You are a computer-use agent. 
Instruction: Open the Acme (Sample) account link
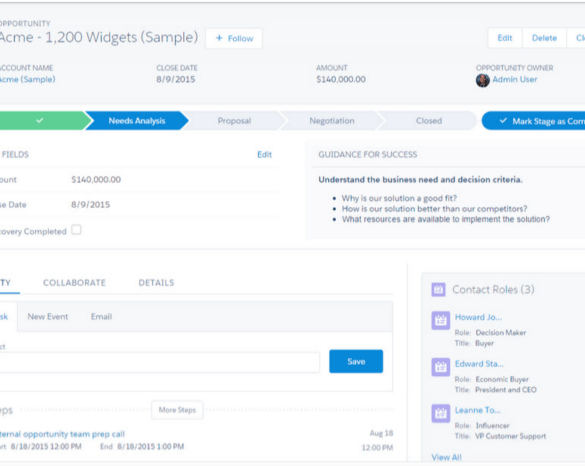point(27,79)
